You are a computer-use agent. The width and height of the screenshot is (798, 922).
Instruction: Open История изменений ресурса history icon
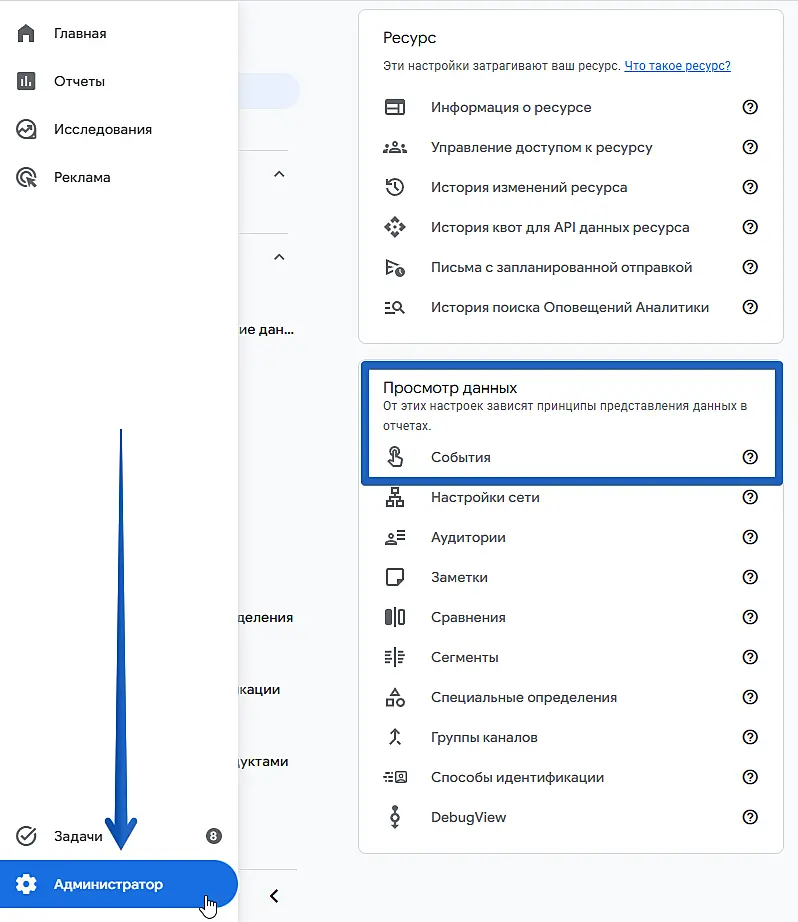pyautogui.click(x=395, y=187)
